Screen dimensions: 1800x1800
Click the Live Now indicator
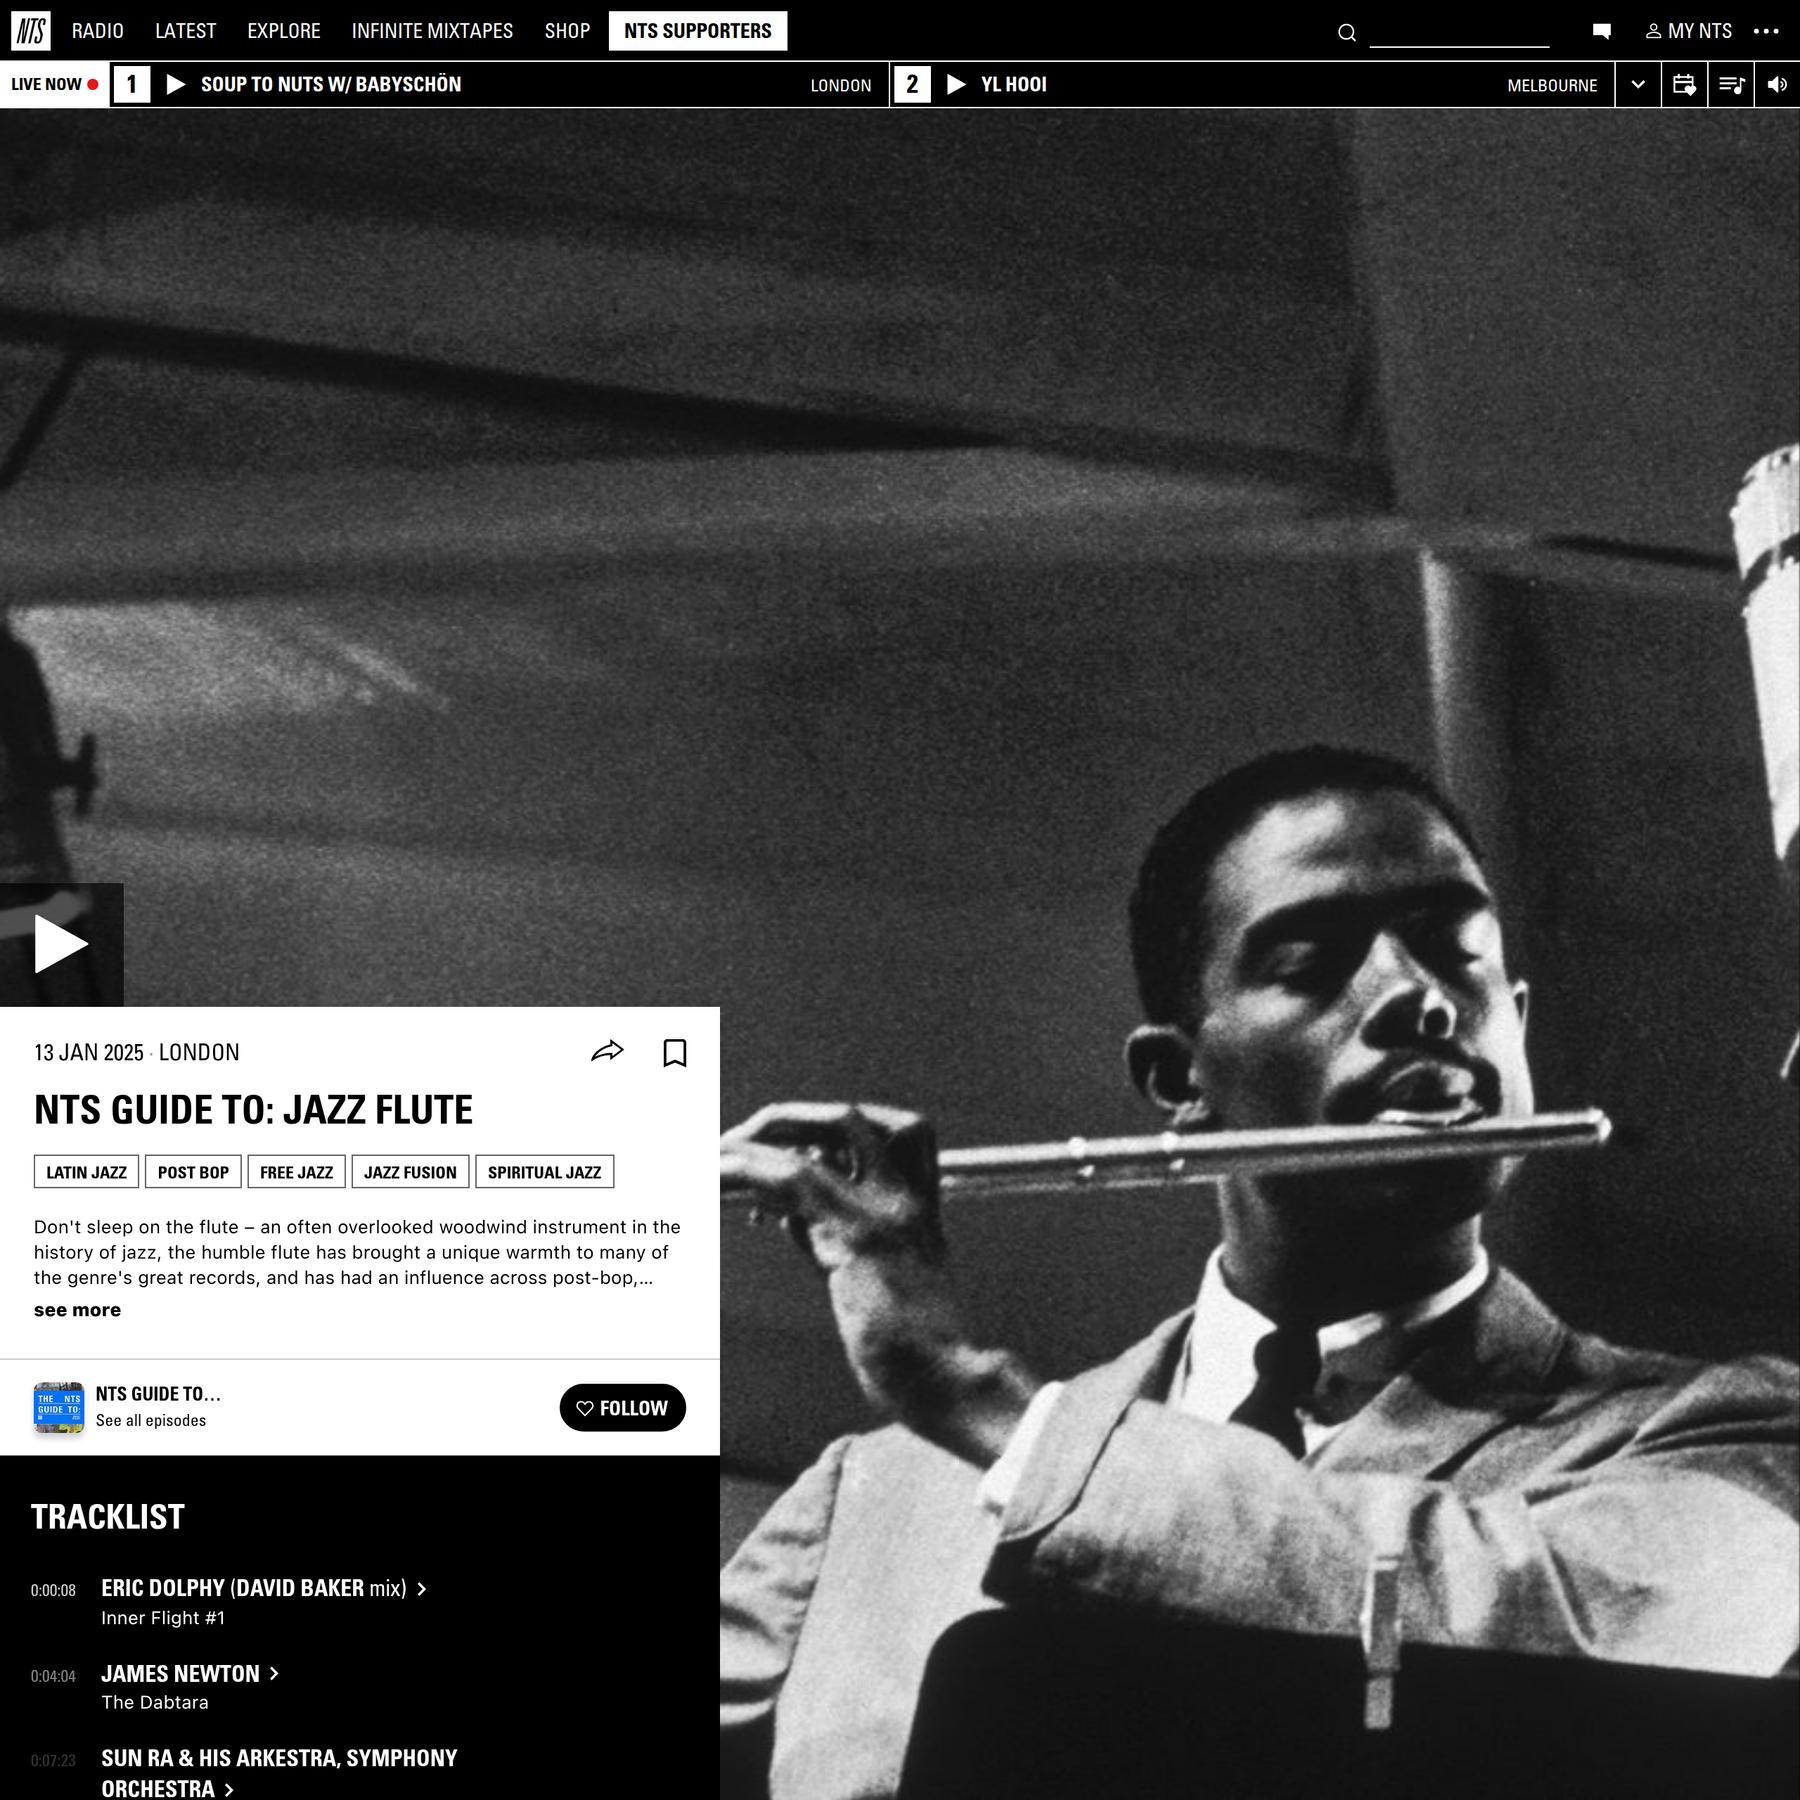click(x=55, y=84)
